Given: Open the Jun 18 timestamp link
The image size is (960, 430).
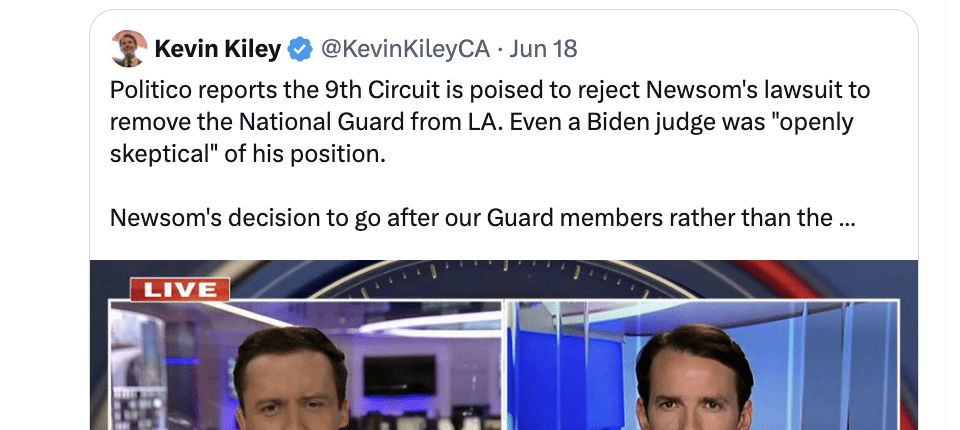Looking at the screenshot, I should click(543, 48).
